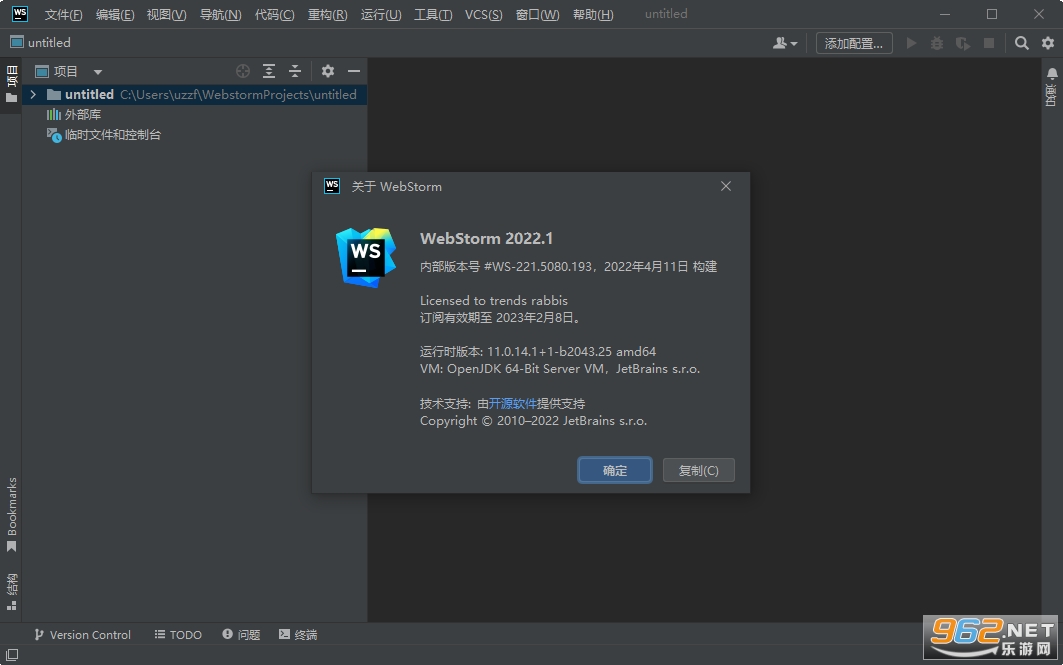Open the 通知 notifications bell tab
Viewport: 1063px width, 665px height.
tap(1051, 86)
